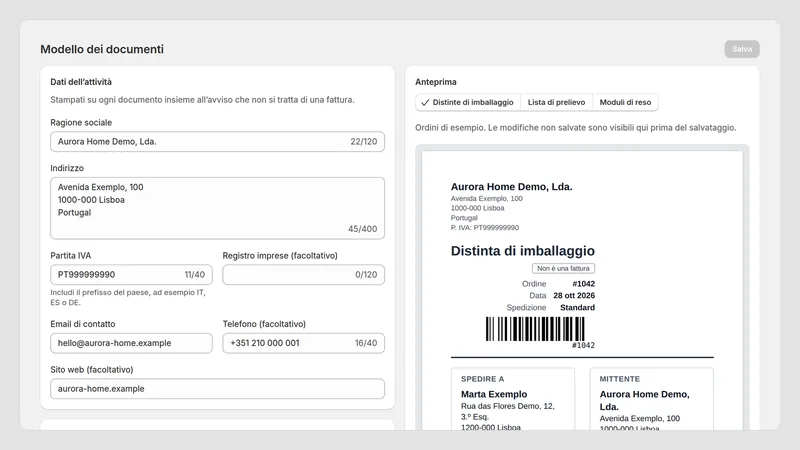Focus the Email di contatto field

pyautogui.click(x=131, y=343)
